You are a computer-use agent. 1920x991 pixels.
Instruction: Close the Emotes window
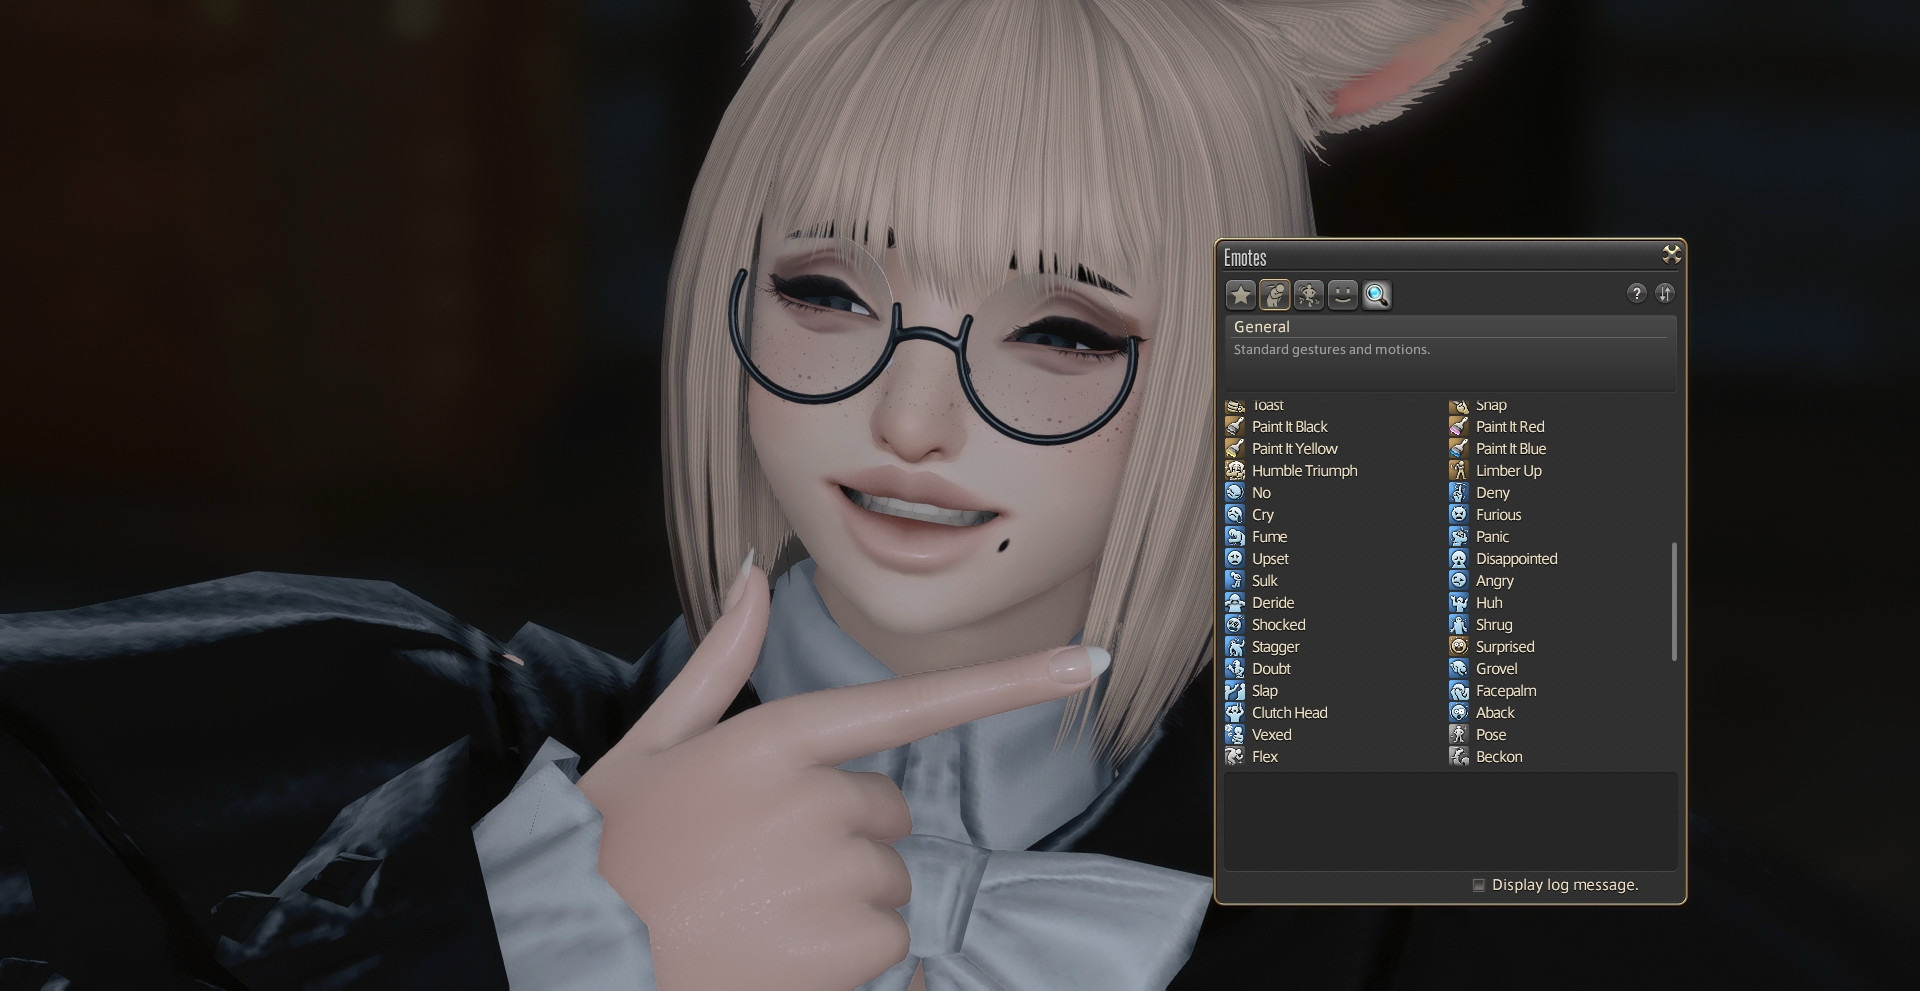pos(1671,255)
